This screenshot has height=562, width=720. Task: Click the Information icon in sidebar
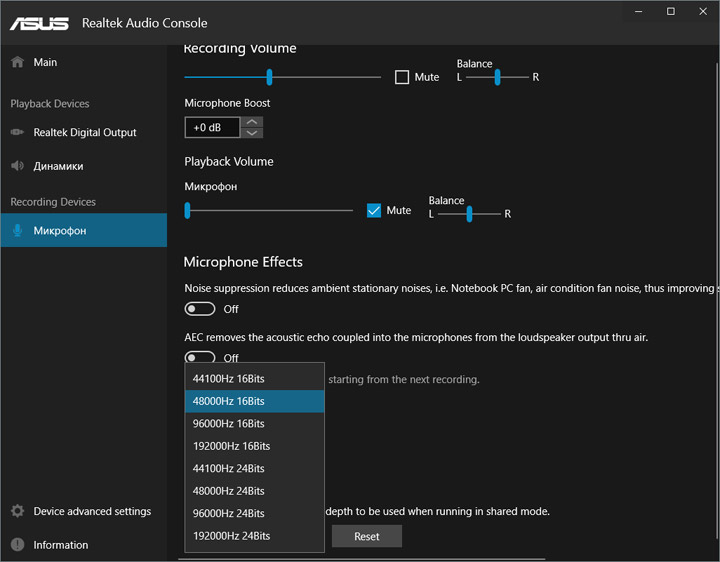pyautogui.click(x=17, y=545)
